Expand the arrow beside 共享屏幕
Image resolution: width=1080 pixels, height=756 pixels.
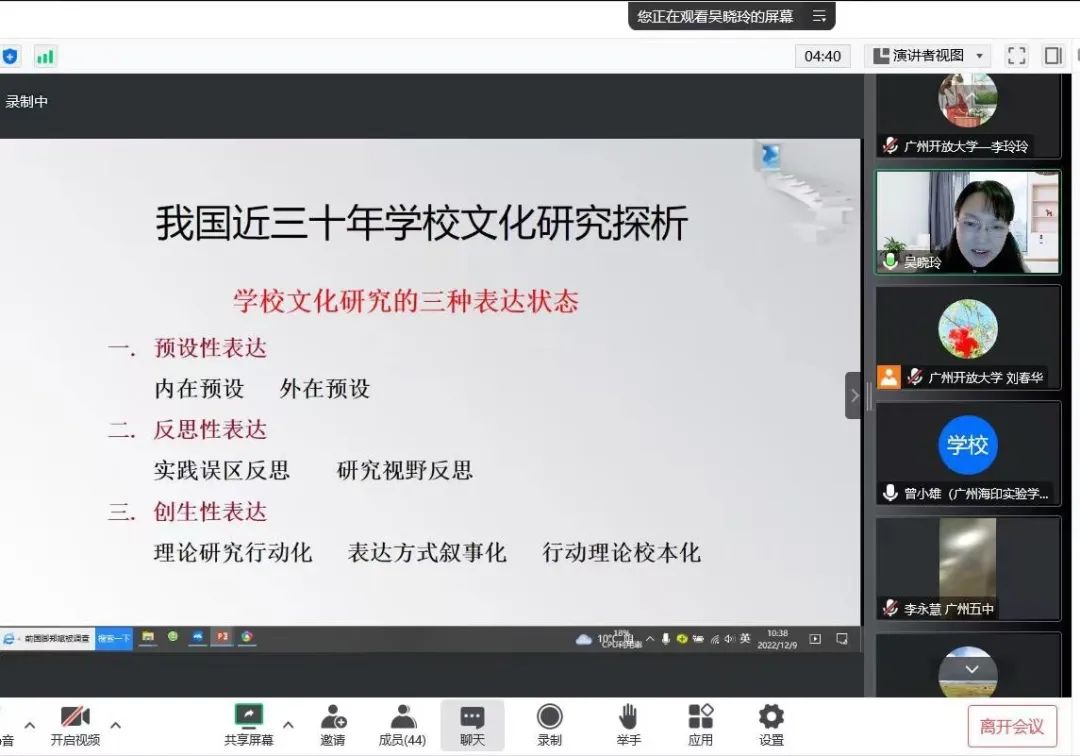[289, 725]
